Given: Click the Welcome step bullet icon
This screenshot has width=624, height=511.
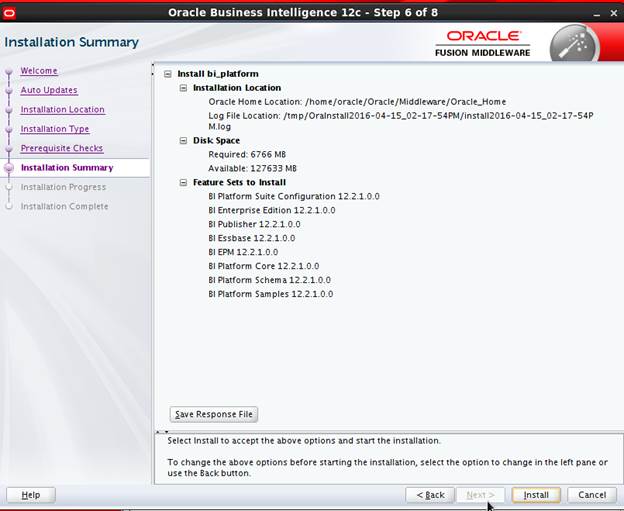Looking at the screenshot, I should (x=10, y=71).
